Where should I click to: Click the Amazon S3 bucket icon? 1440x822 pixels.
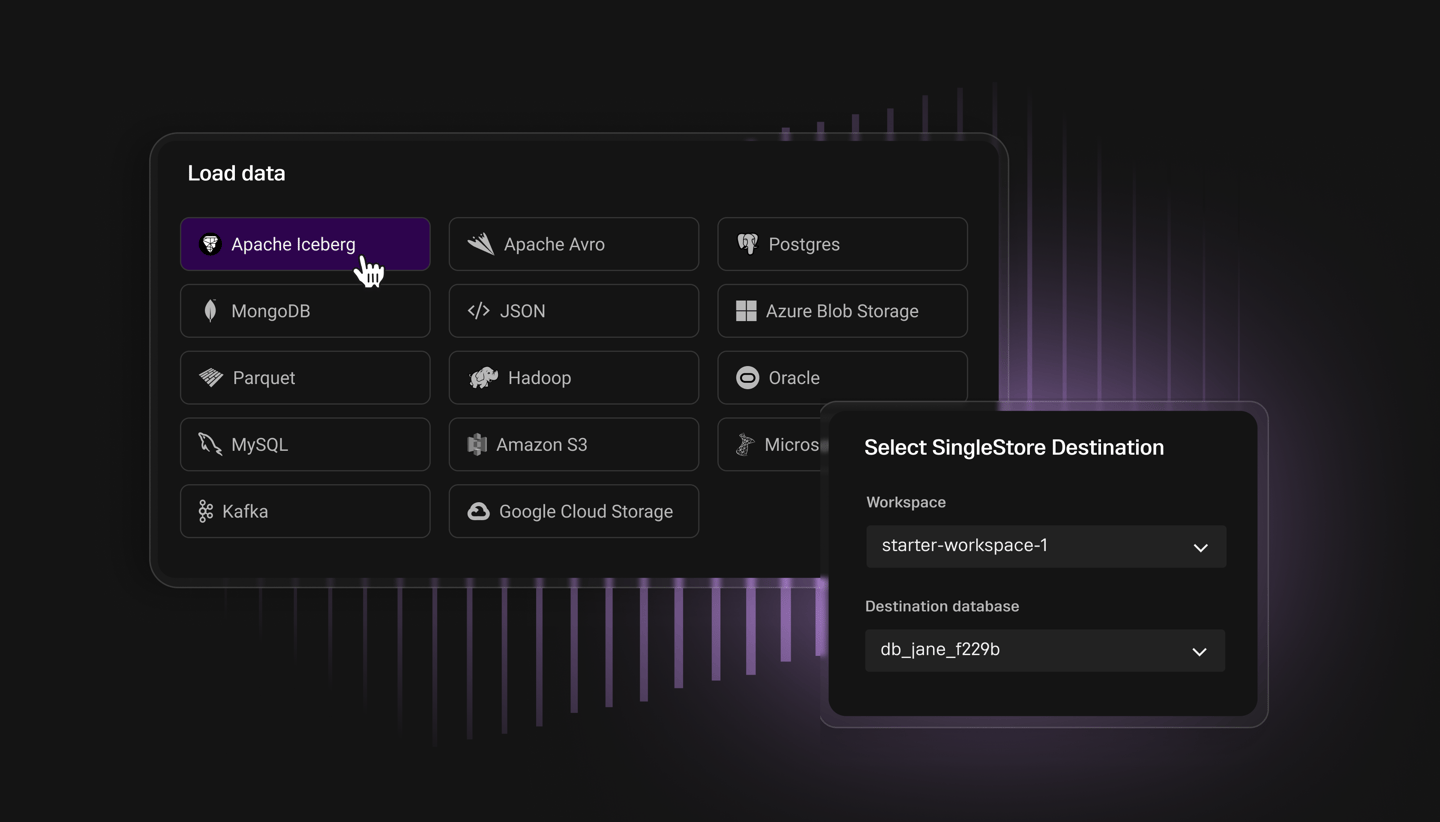pos(478,444)
